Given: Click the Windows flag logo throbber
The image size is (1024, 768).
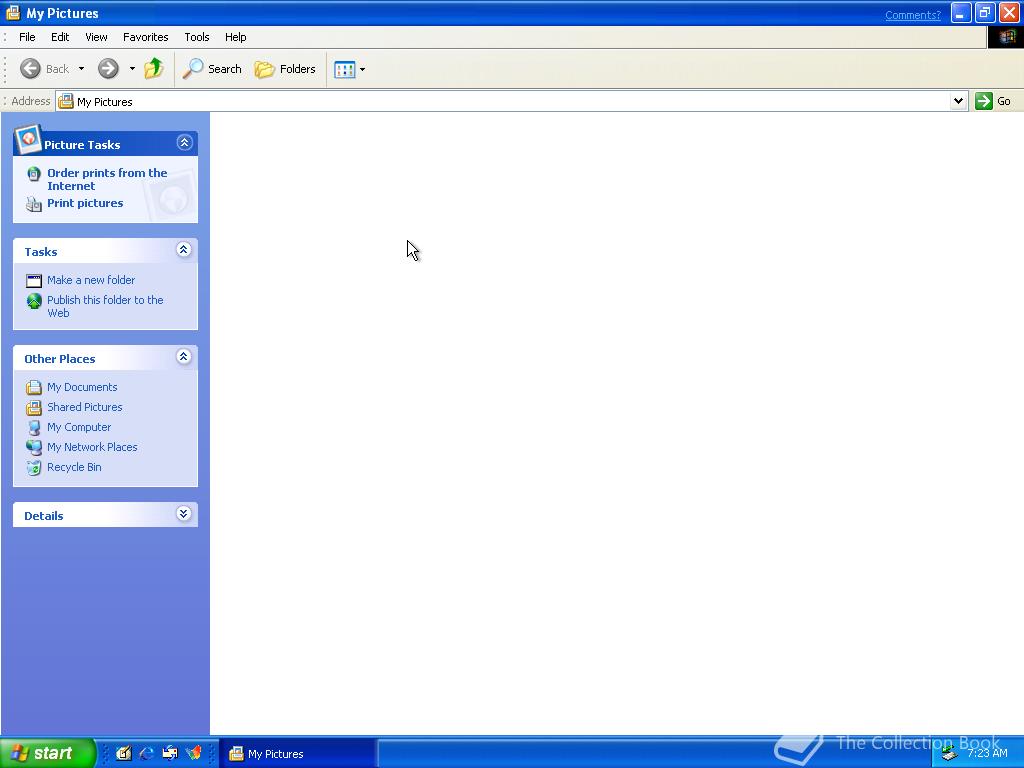Looking at the screenshot, I should click(x=1006, y=37).
